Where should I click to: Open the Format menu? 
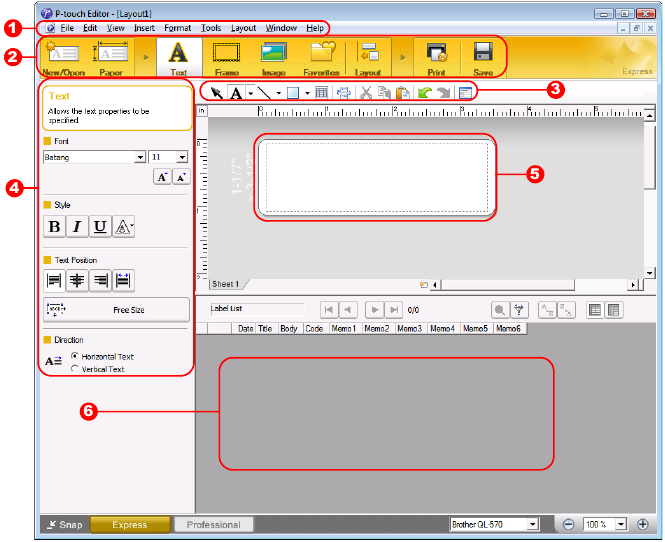point(178,28)
